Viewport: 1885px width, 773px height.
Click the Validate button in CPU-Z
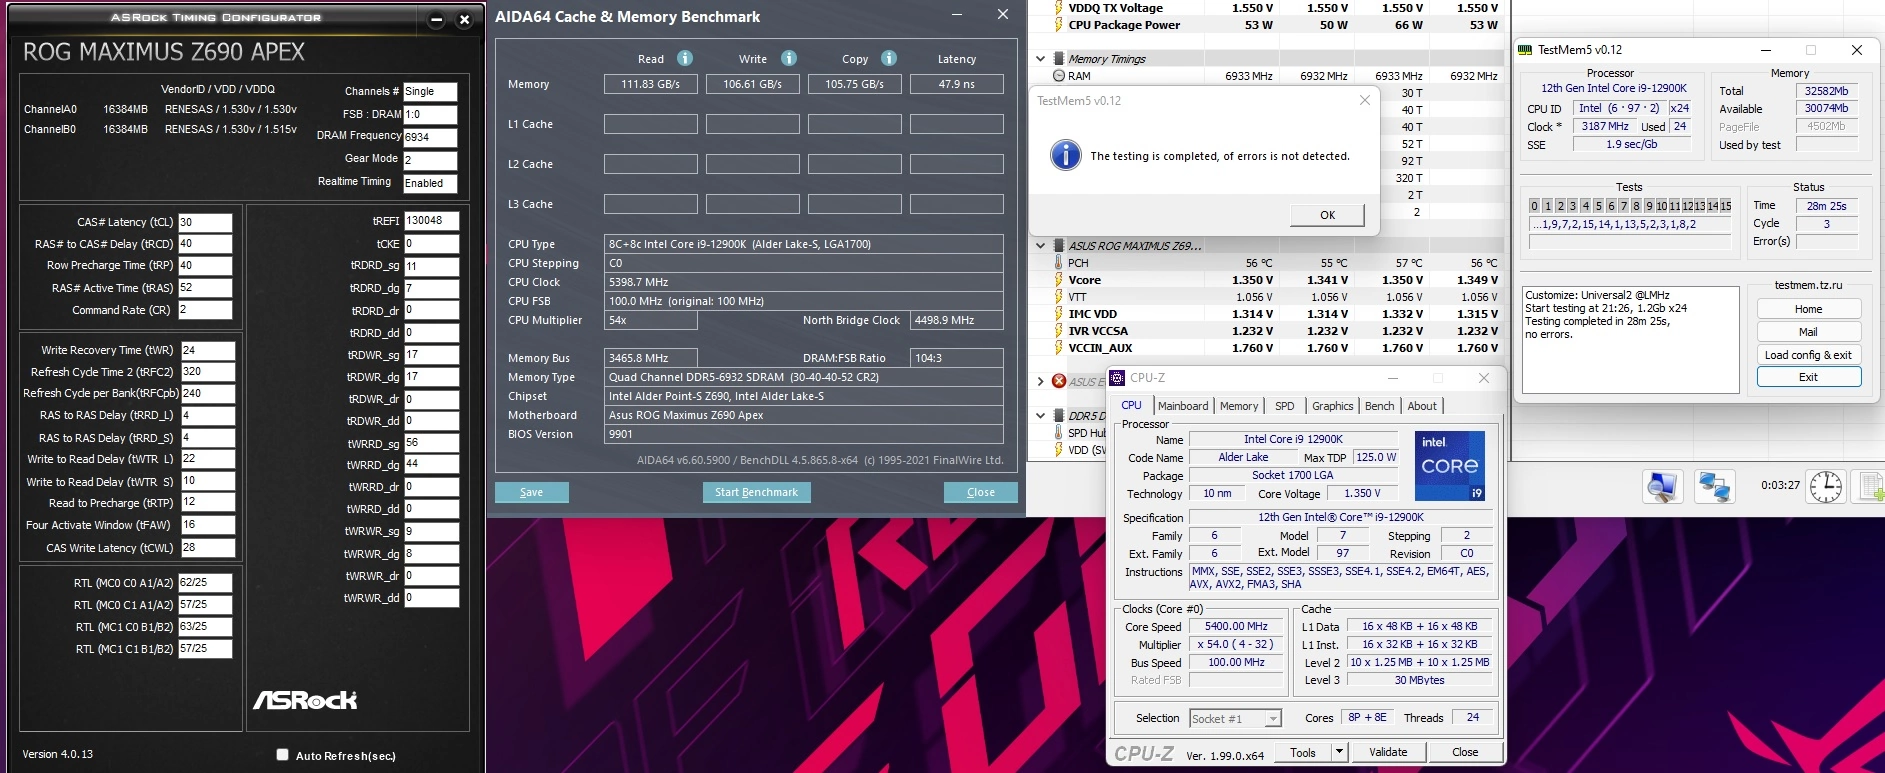pyautogui.click(x=1388, y=752)
